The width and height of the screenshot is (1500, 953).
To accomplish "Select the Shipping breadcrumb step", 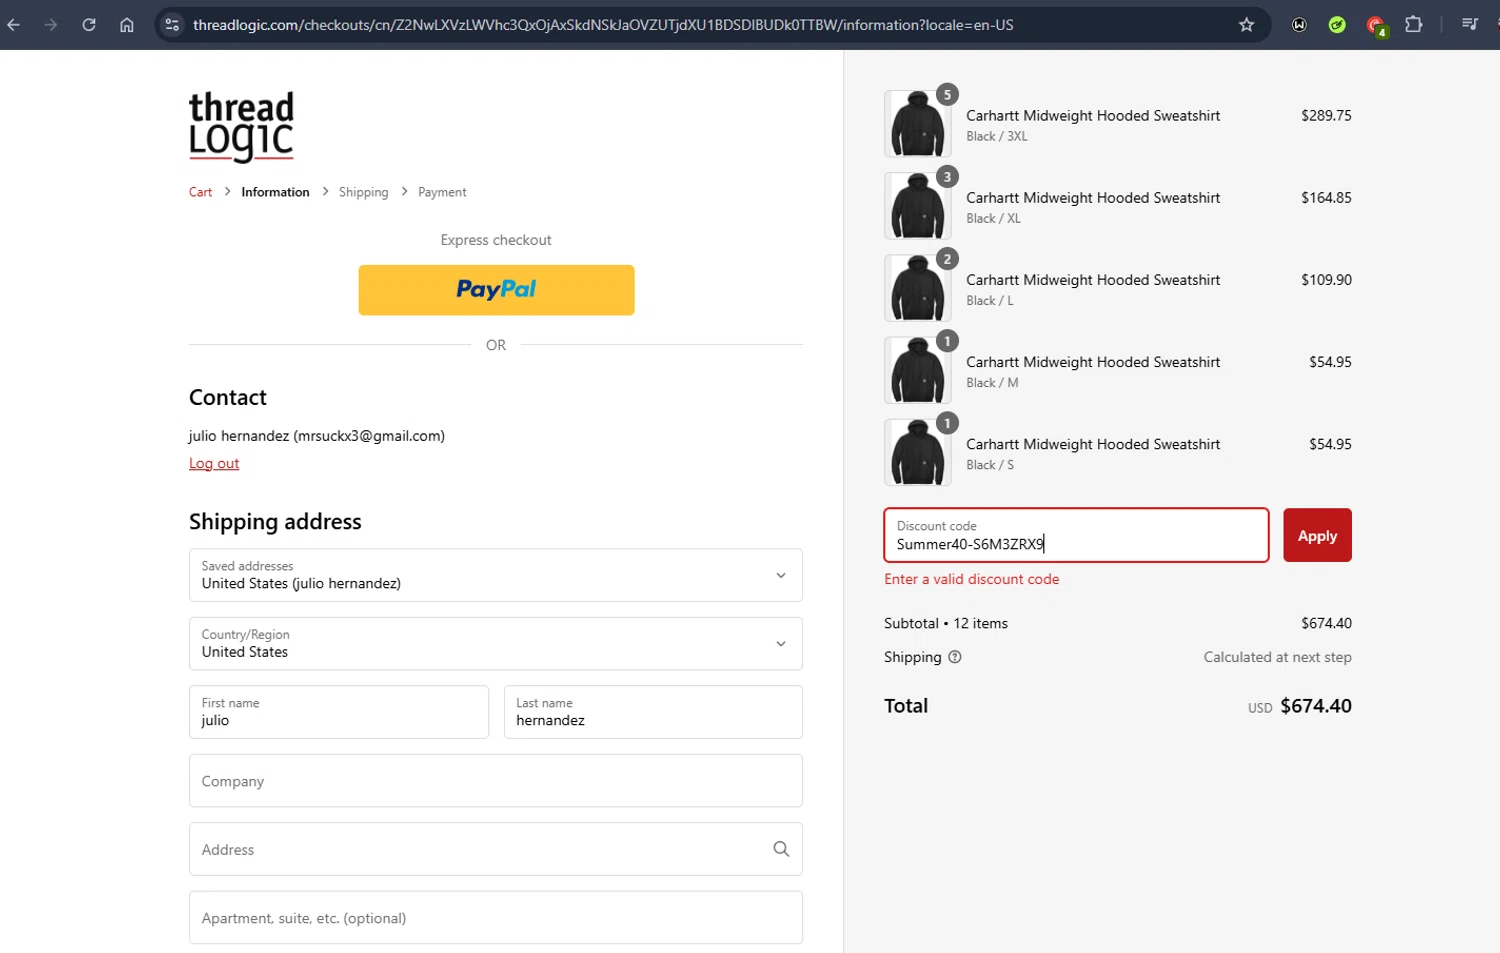I will [363, 192].
